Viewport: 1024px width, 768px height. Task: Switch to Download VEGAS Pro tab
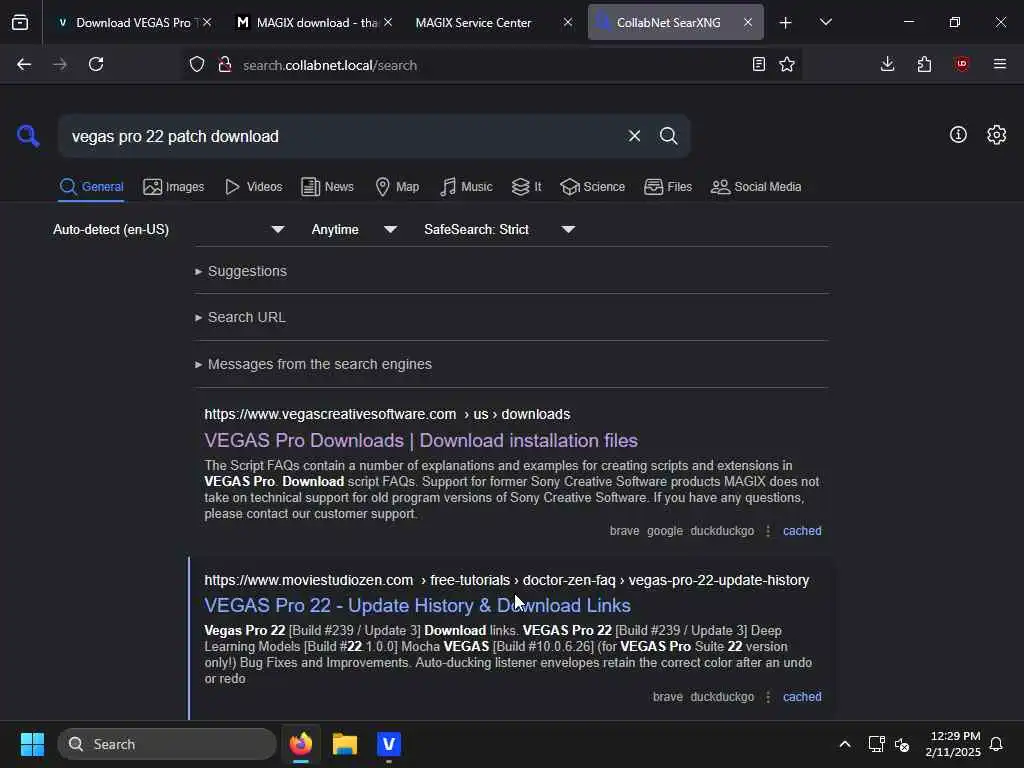[x=134, y=22]
